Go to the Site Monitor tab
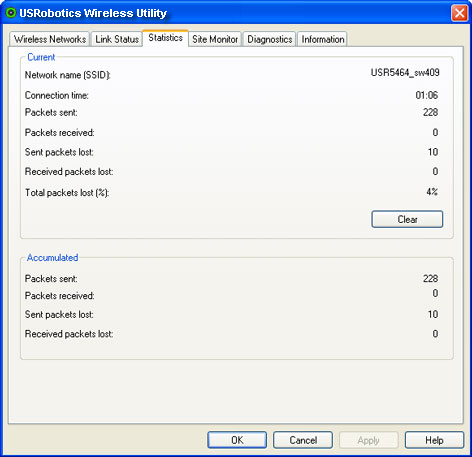 215,39
